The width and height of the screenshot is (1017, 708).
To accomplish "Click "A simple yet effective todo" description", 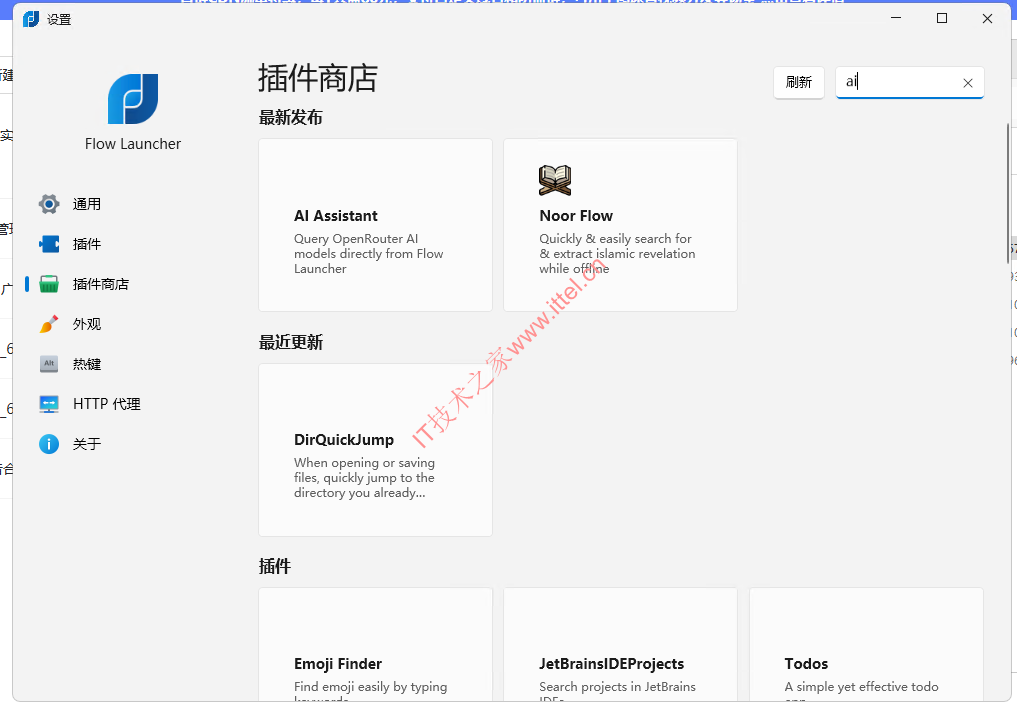I will pyautogui.click(x=861, y=687).
